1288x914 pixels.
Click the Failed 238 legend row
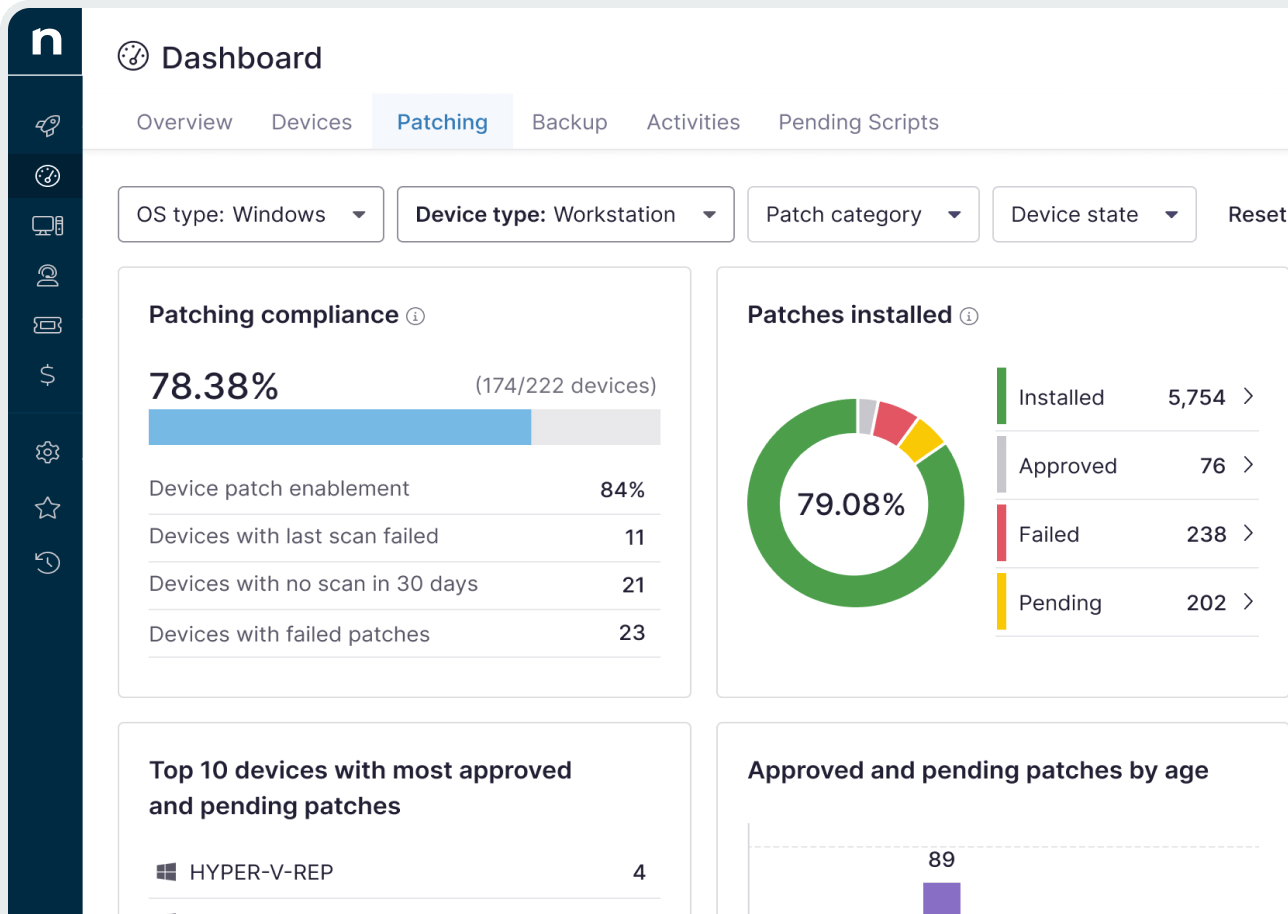(1127, 534)
